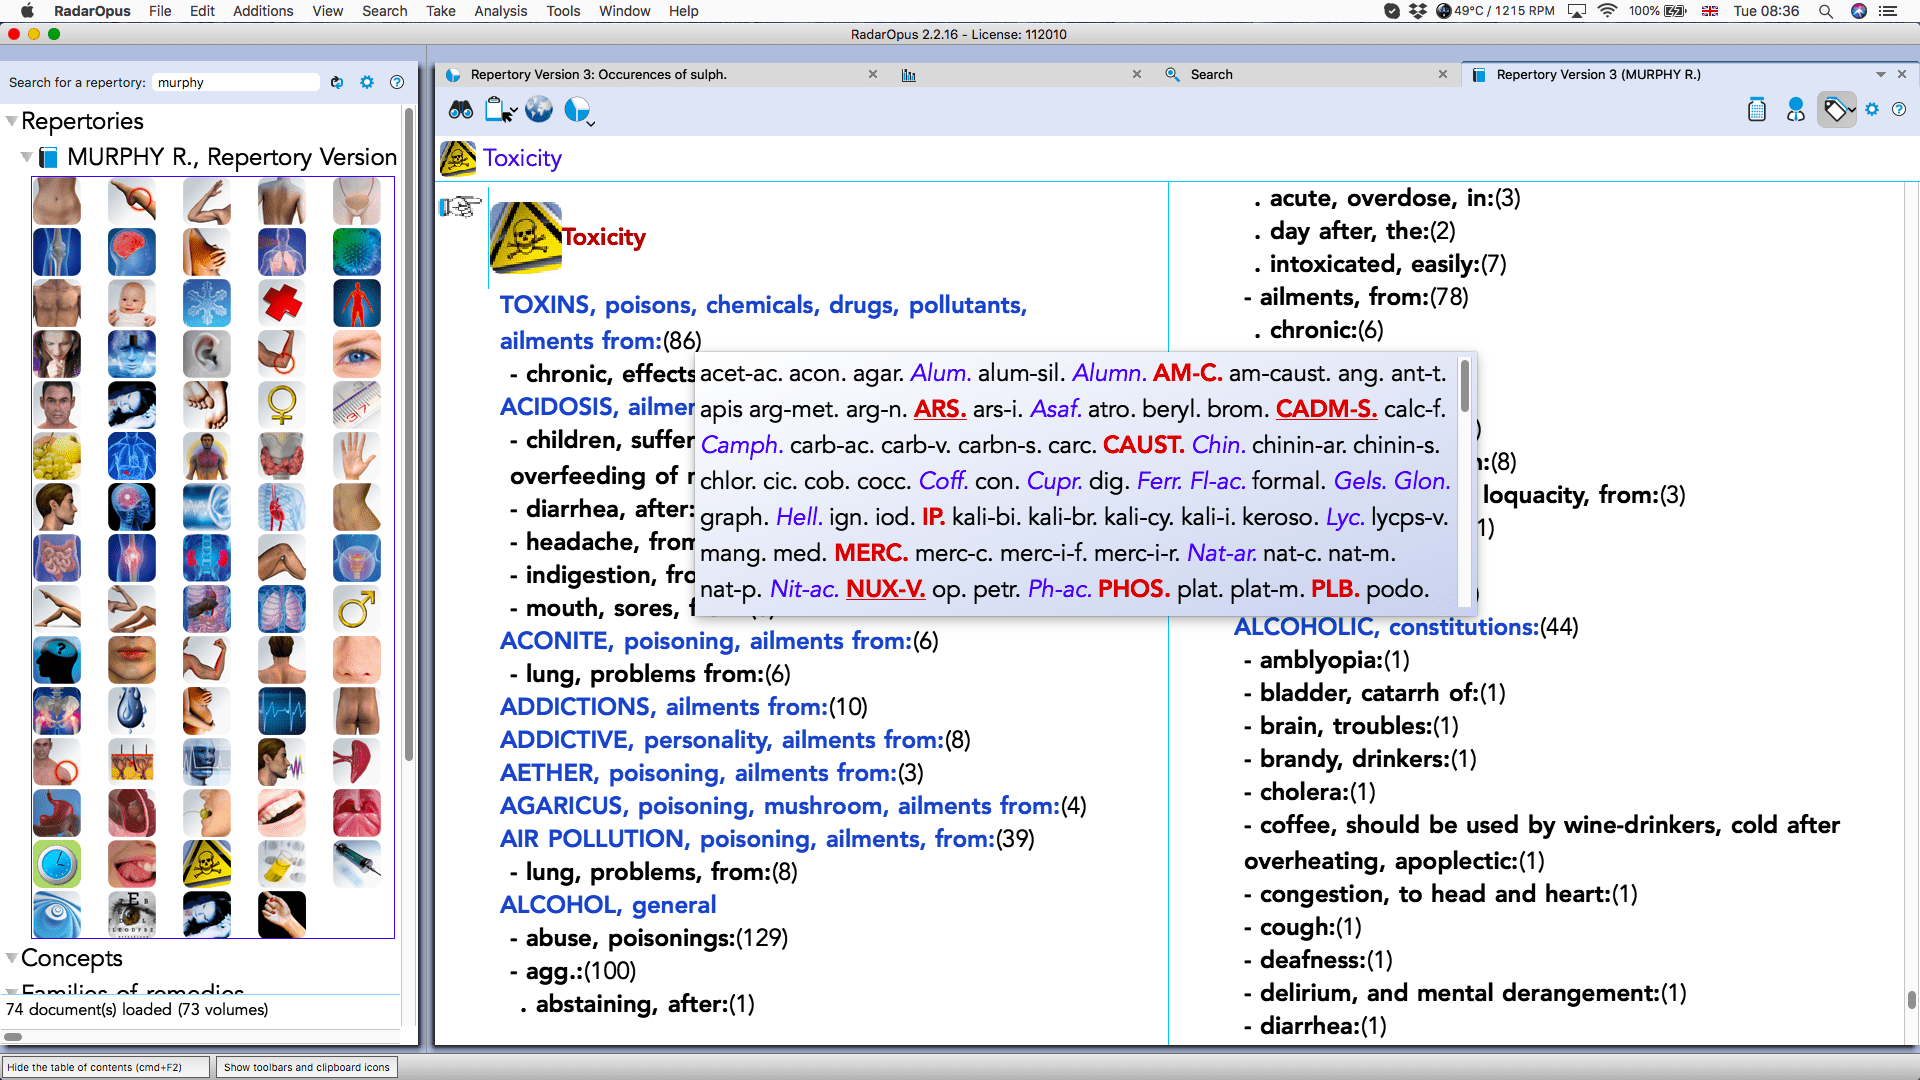Open help question mark in repertory toolbar

pyautogui.click(x=1899, y=110)
